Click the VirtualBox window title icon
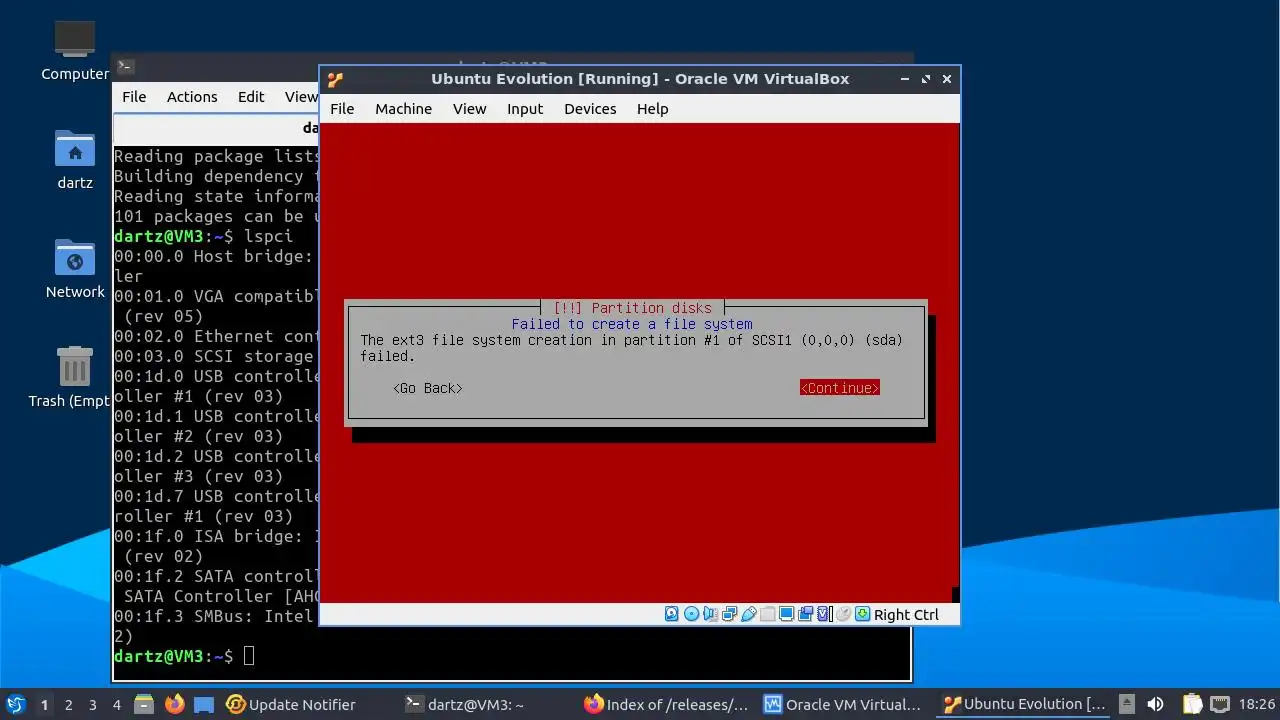 pyautogui.click(x=335, y=79)
